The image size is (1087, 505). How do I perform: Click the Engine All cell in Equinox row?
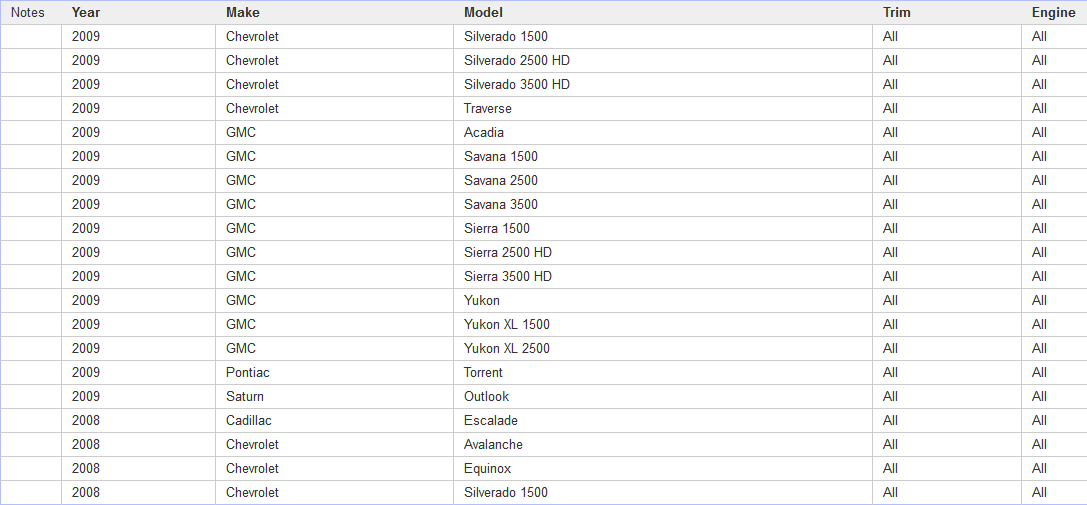tap(1054, 468)
